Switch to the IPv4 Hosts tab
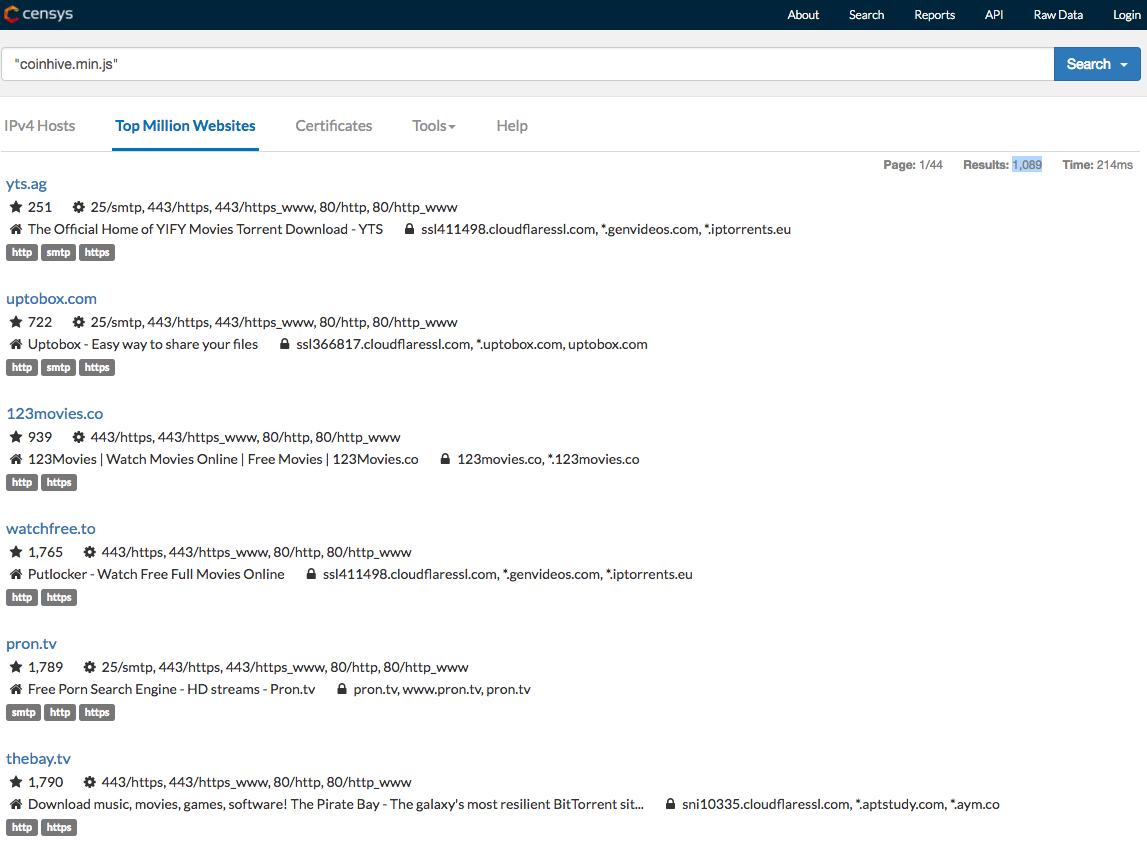This screenshot has width=1147, height=850. pyautogui.click(x=40, y=126)
